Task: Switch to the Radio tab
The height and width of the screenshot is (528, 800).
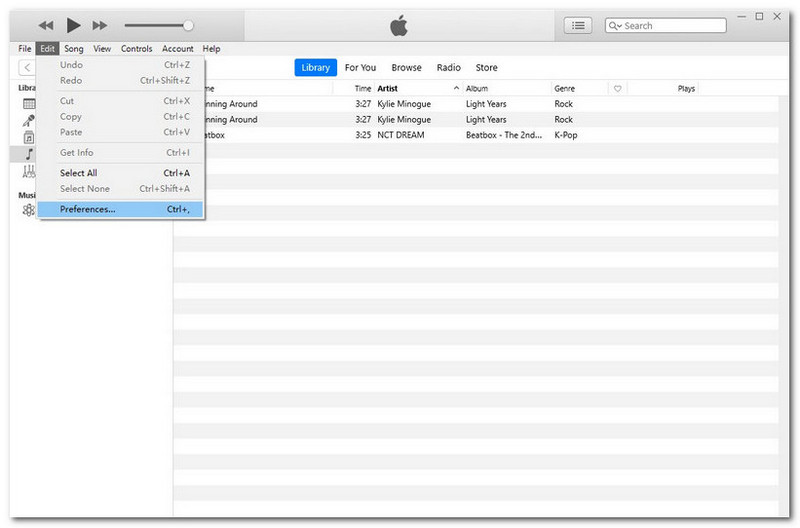Action: click(448, 67)
